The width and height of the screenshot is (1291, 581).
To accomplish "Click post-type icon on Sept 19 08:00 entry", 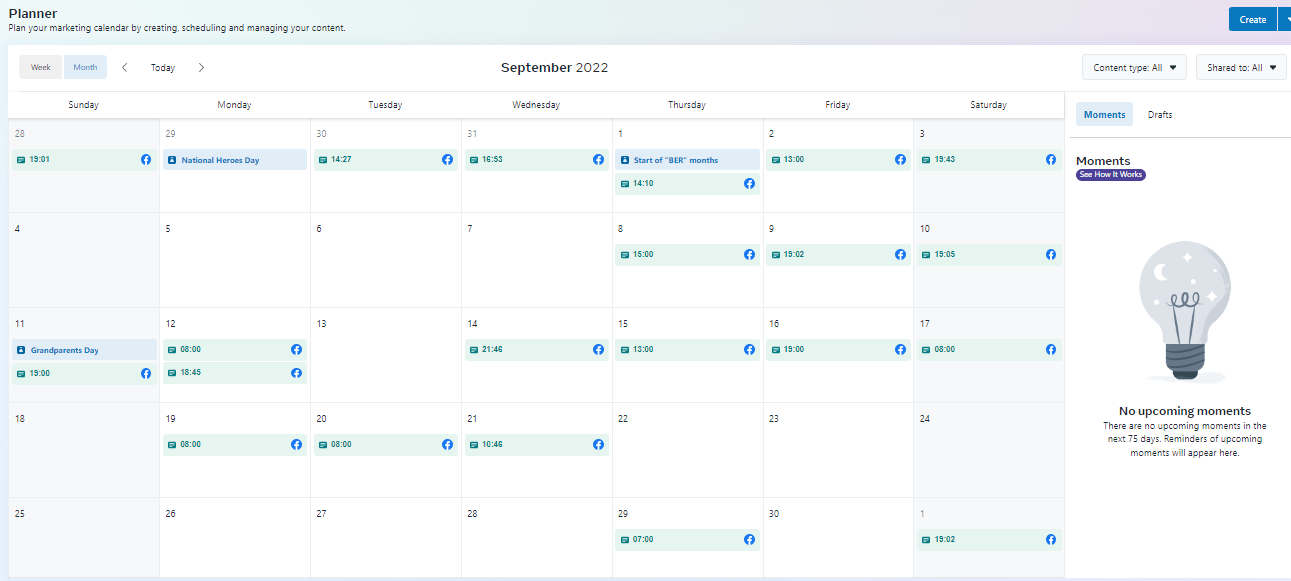I will click(x=173, y=445).
